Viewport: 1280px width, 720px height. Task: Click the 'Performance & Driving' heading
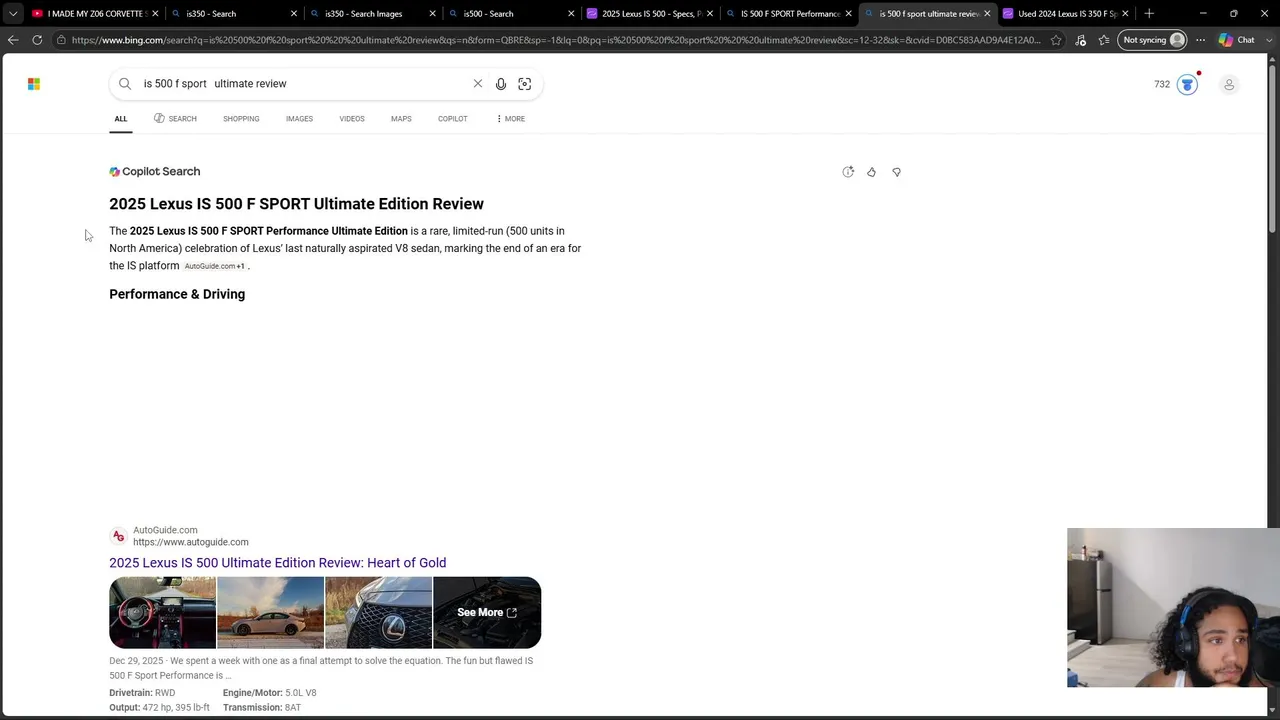(177, 294)
